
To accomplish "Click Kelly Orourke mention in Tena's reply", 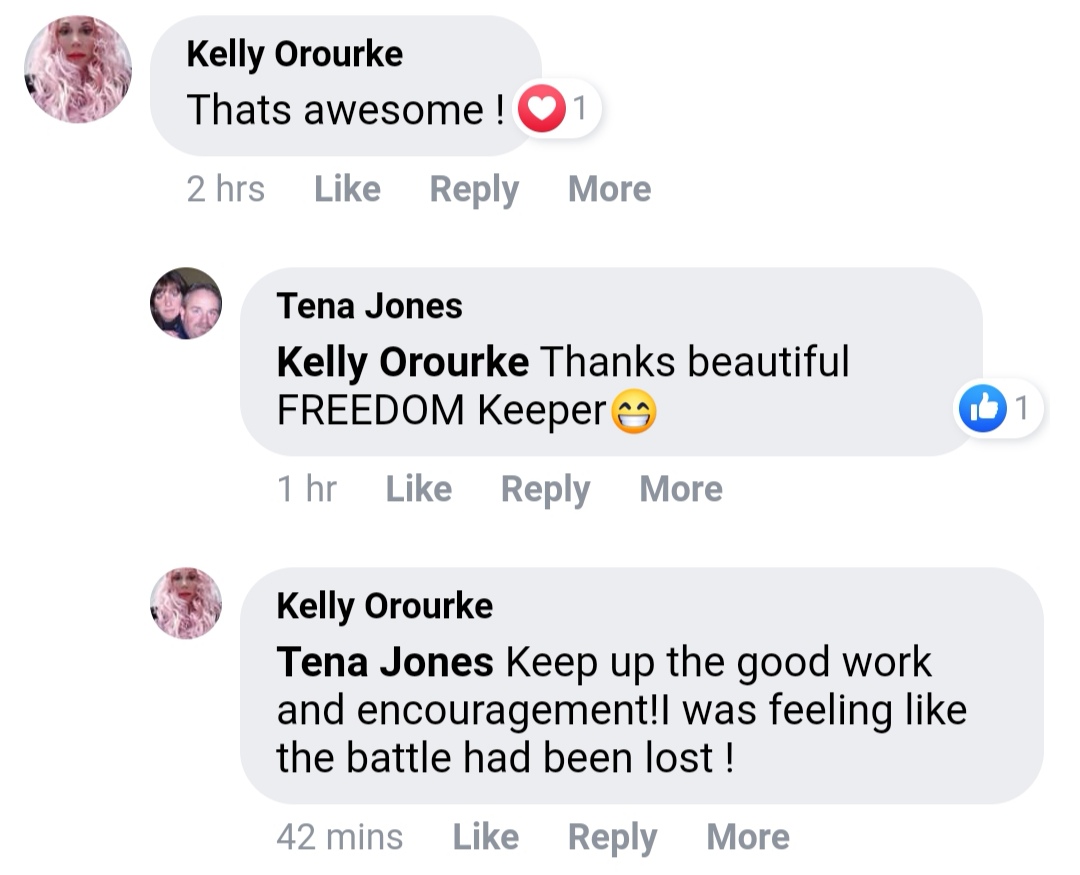I will (x=402, y=361).
